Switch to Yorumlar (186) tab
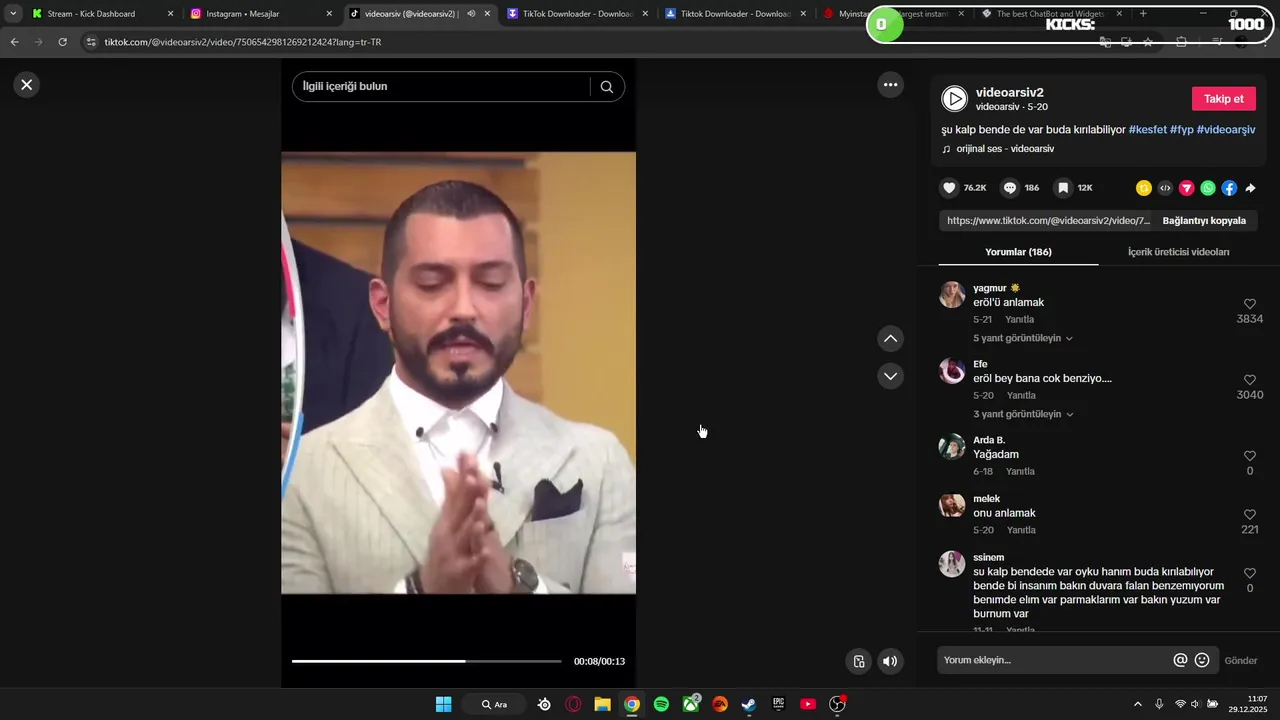 coord(1018,252)
